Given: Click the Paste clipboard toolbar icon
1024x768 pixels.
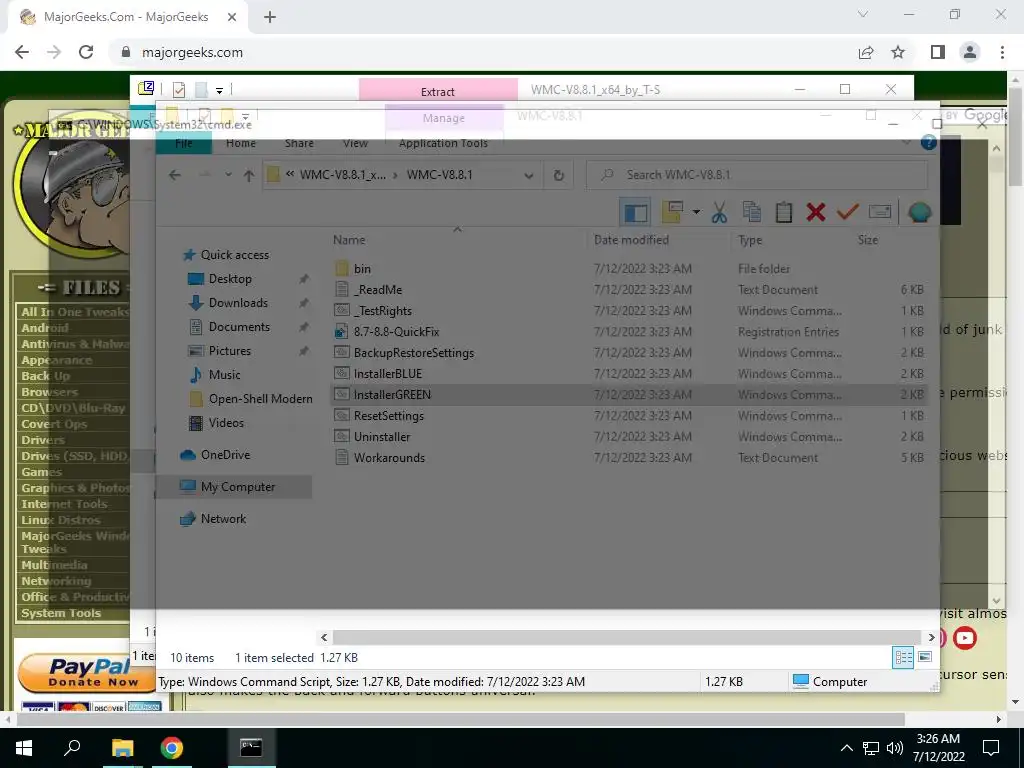Looking at the screenshot, I should tap(784, 212).
